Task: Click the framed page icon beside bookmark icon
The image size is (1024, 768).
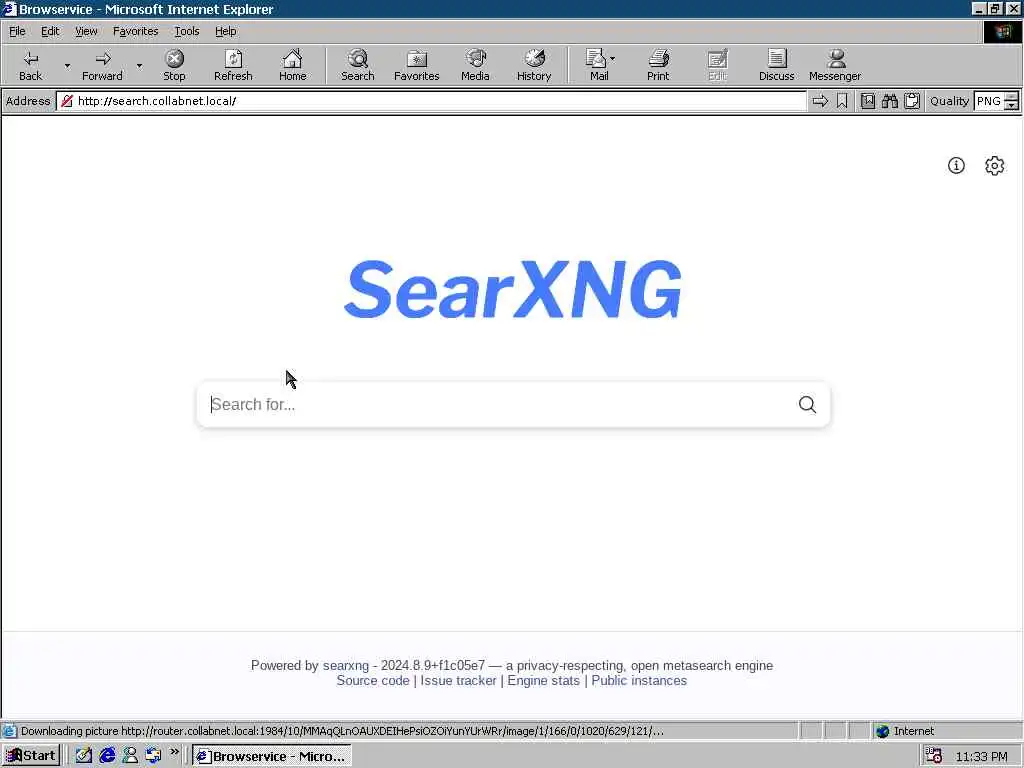Action: (x=868, y=101)
